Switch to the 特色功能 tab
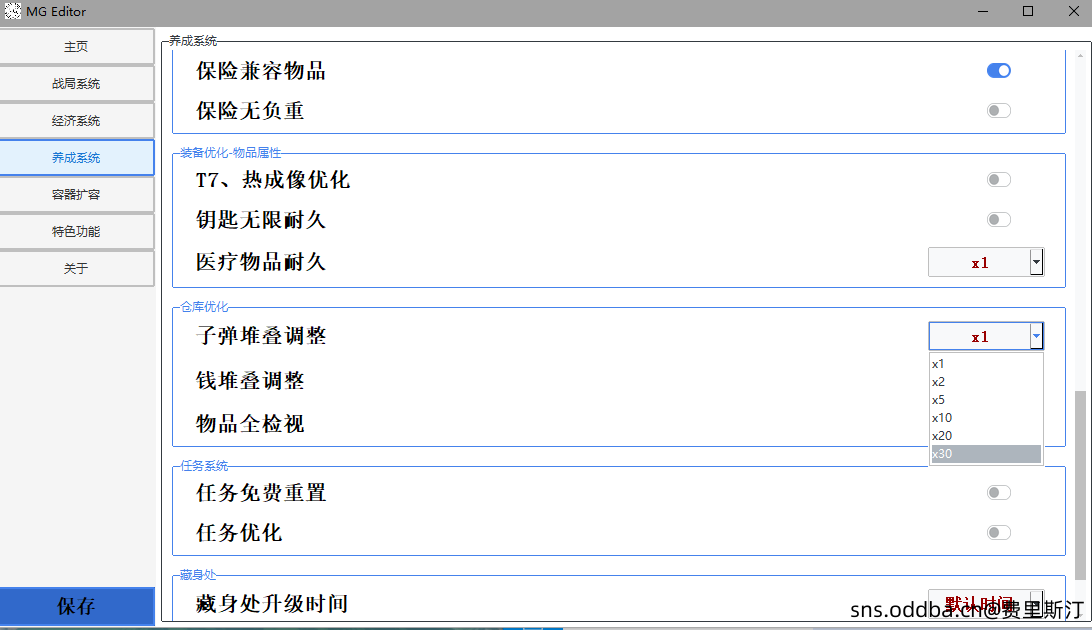The height and width of the screenshot is (630, 1092). [x=77, y=231]
